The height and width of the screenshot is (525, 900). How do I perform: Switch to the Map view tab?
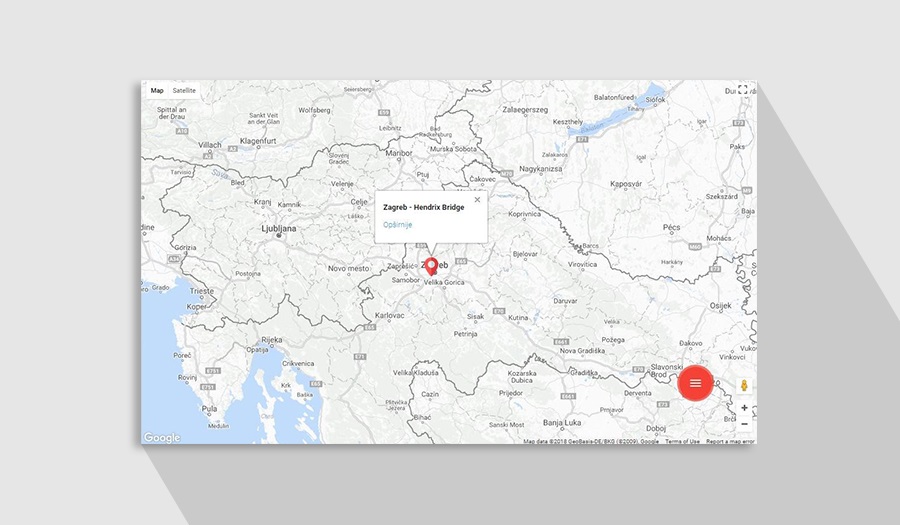pyautogui.click(x=157, y=91)
